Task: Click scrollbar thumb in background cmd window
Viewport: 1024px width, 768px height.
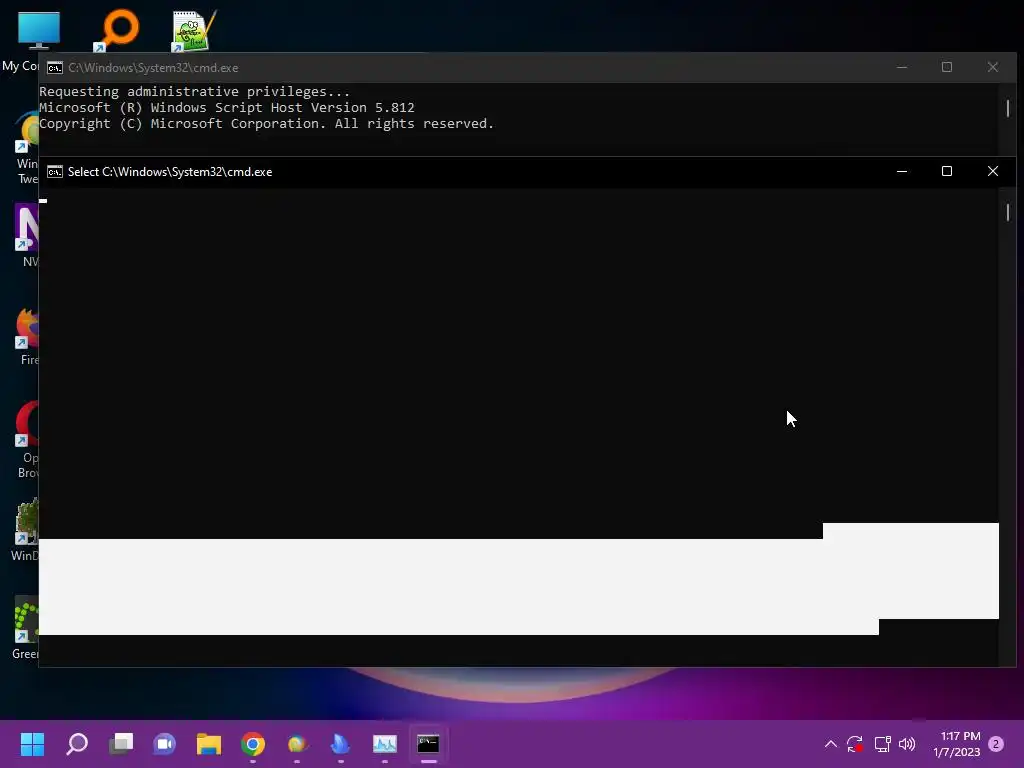Action: tap(1008, 108)
